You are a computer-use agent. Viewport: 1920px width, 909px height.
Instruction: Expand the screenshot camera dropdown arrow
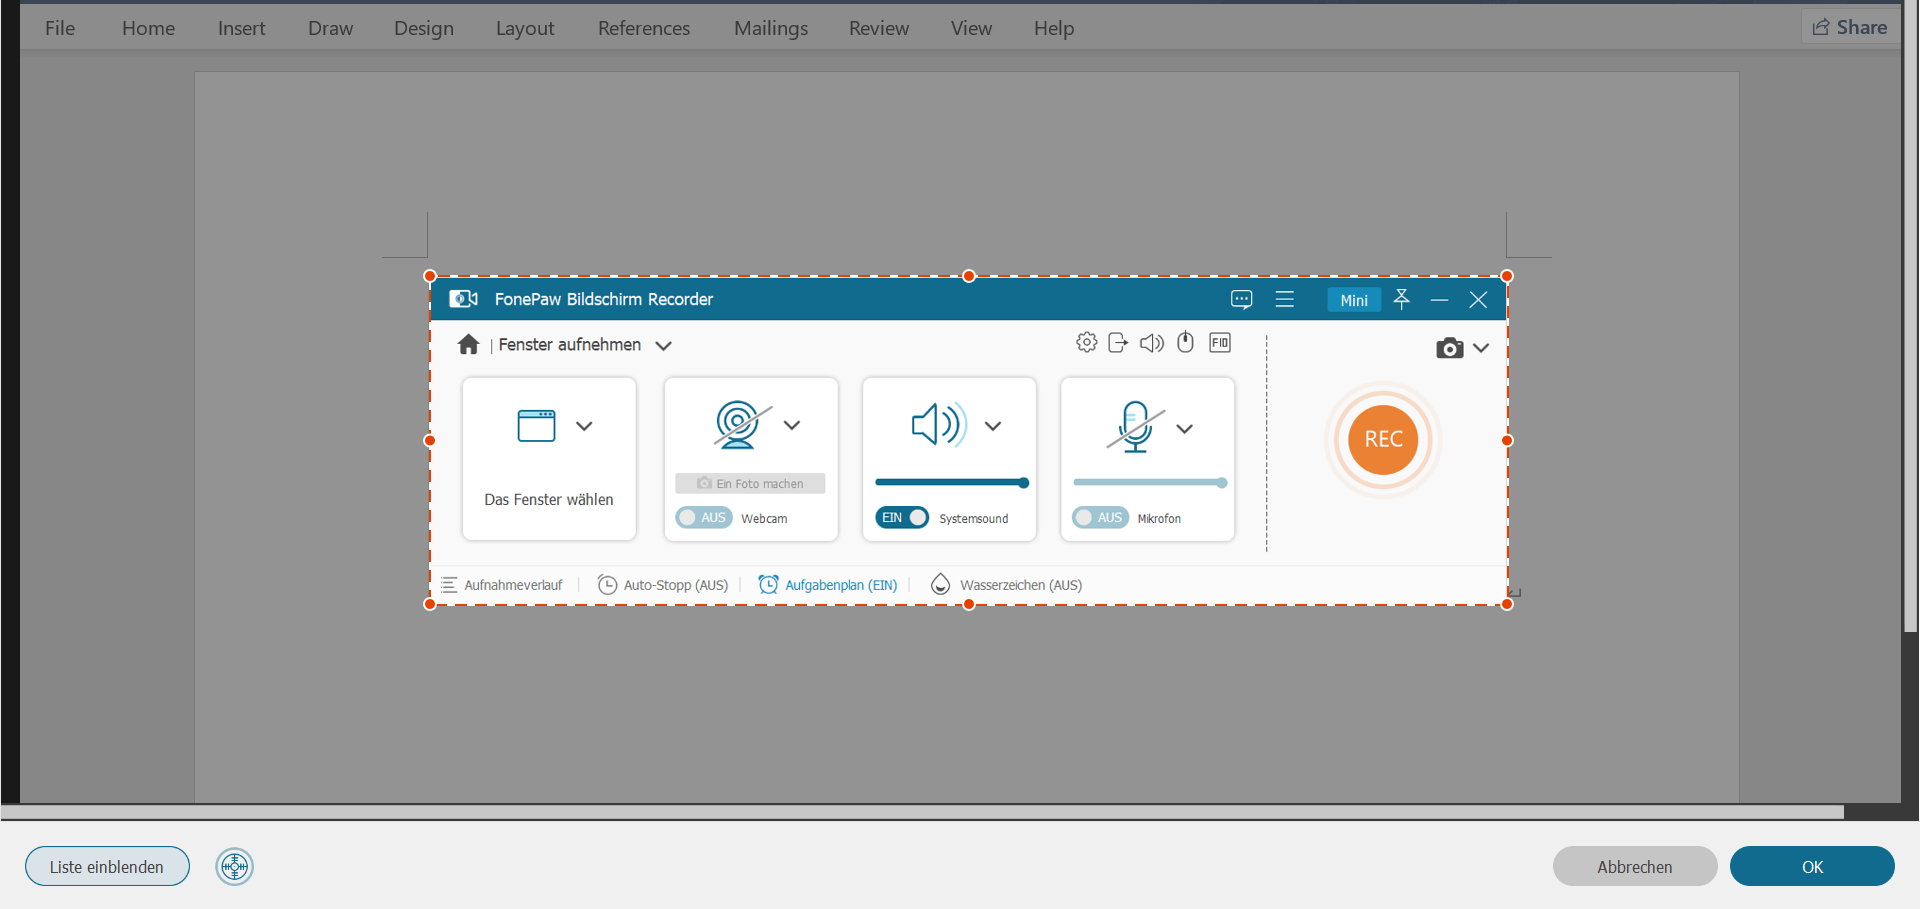(x=1481, y=349)
